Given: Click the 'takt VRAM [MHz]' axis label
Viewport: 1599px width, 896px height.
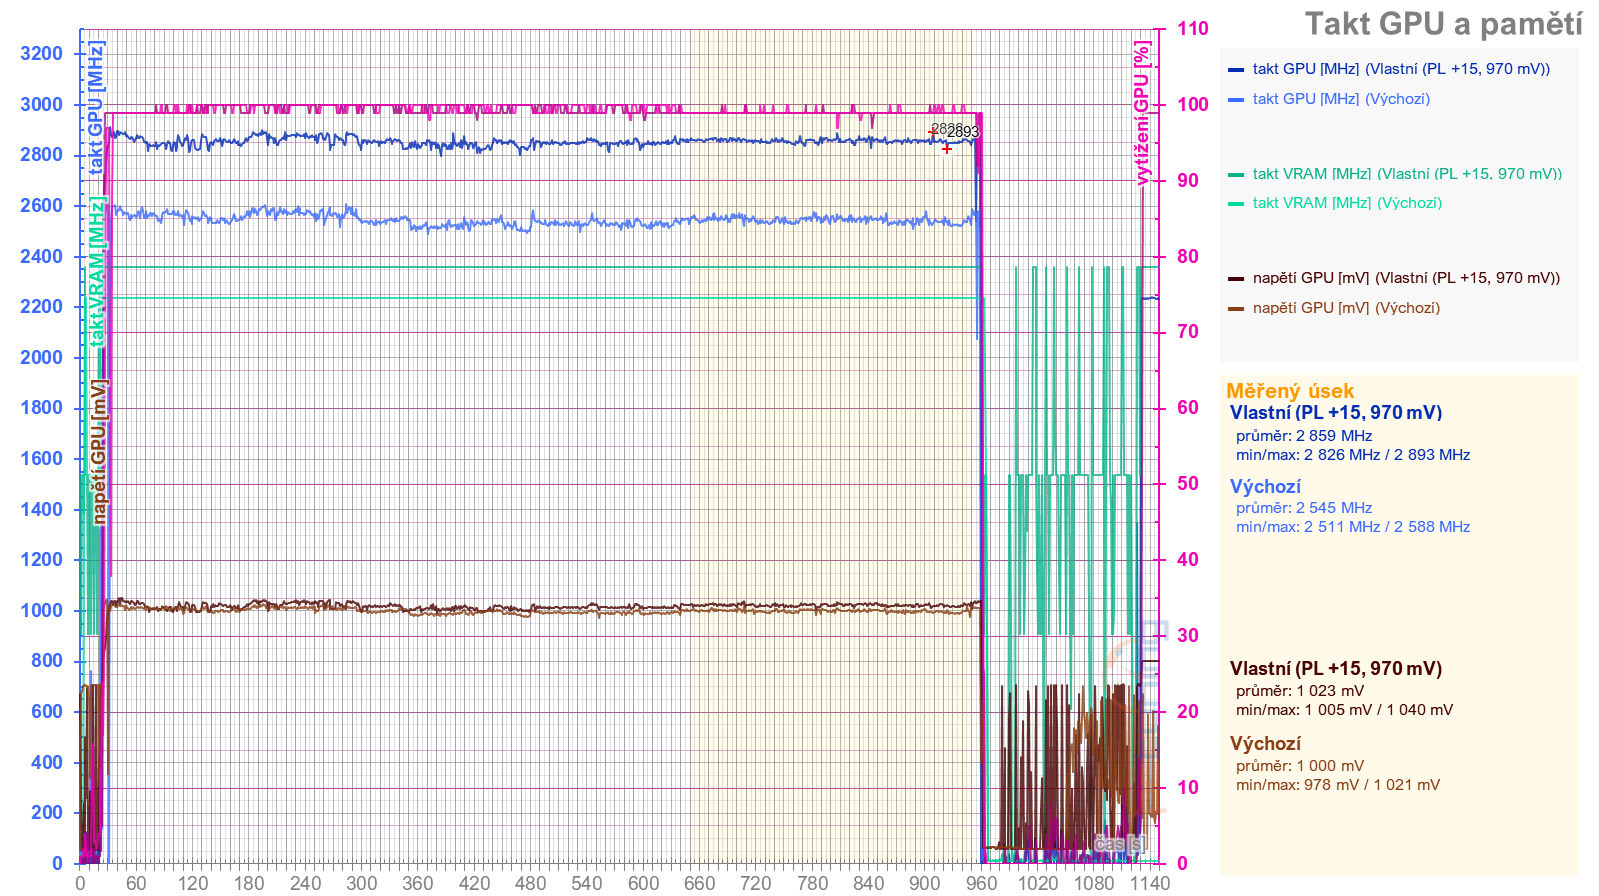Looking at the screenshot, I should [96, 272].
